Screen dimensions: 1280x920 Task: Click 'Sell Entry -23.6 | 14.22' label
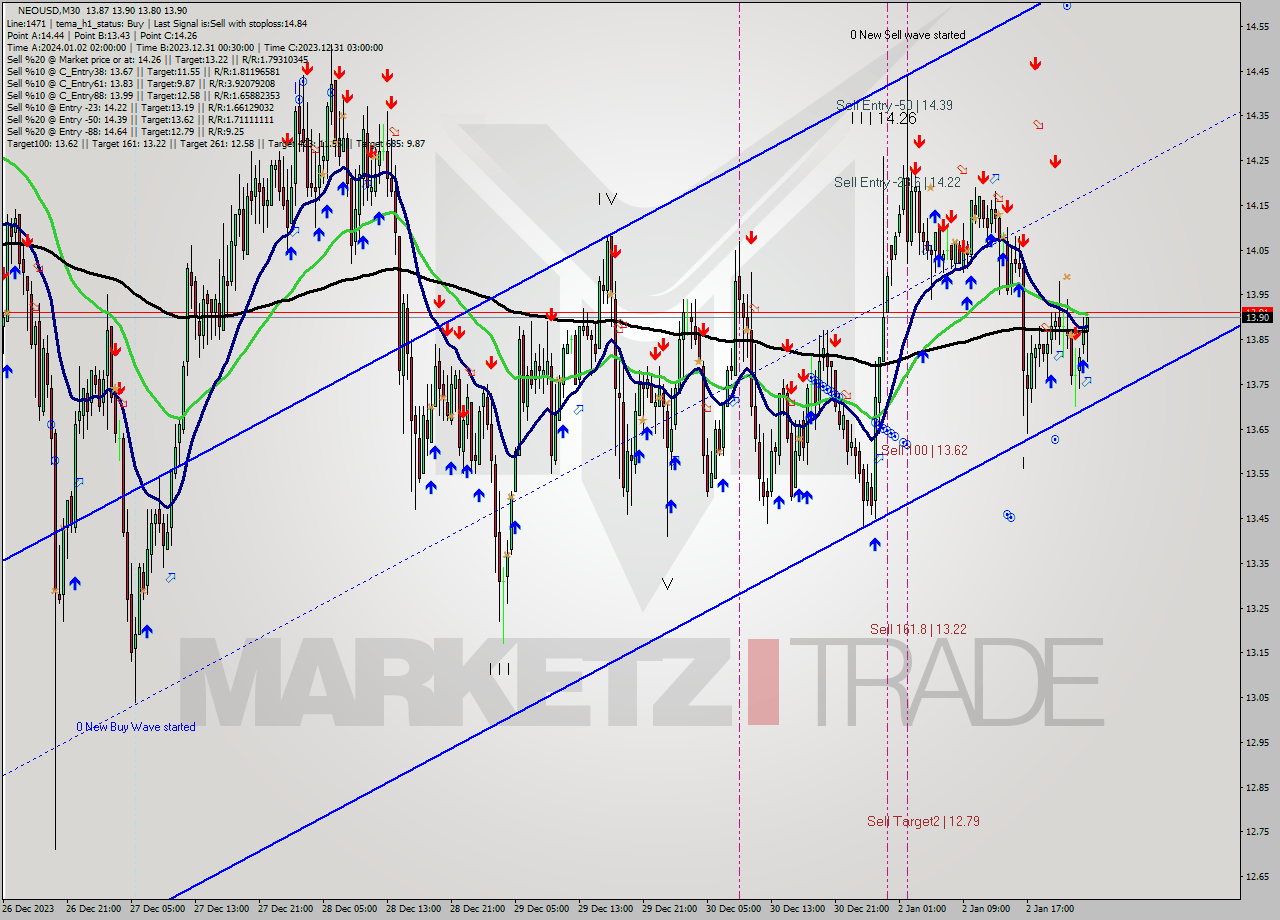pos(897,182)
